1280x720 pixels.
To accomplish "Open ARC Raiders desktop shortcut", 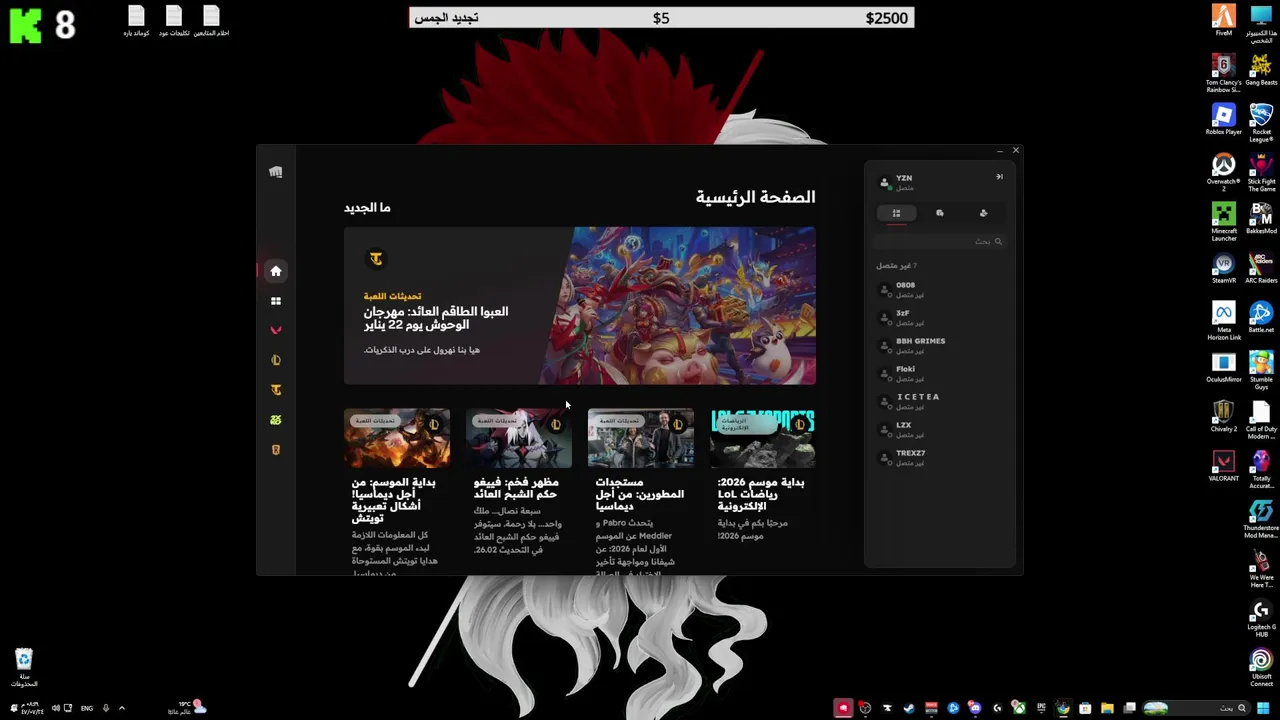I will pos(1261,268).
